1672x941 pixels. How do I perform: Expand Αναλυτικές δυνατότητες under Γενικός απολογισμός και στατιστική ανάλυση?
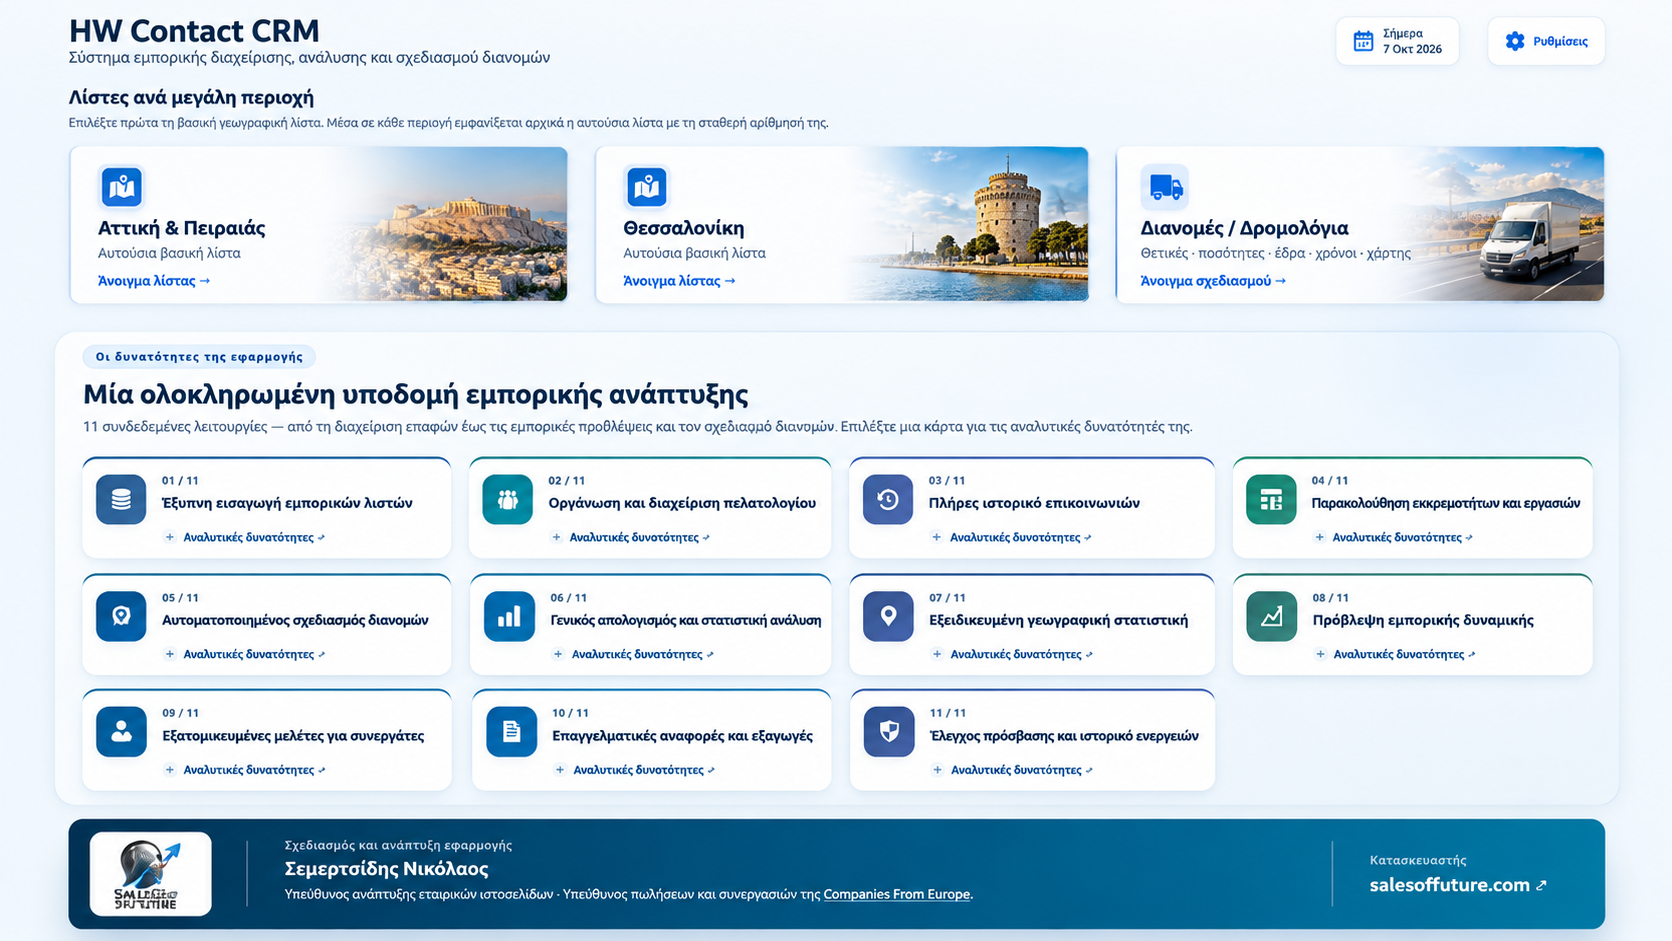click(x=634, y=655)
